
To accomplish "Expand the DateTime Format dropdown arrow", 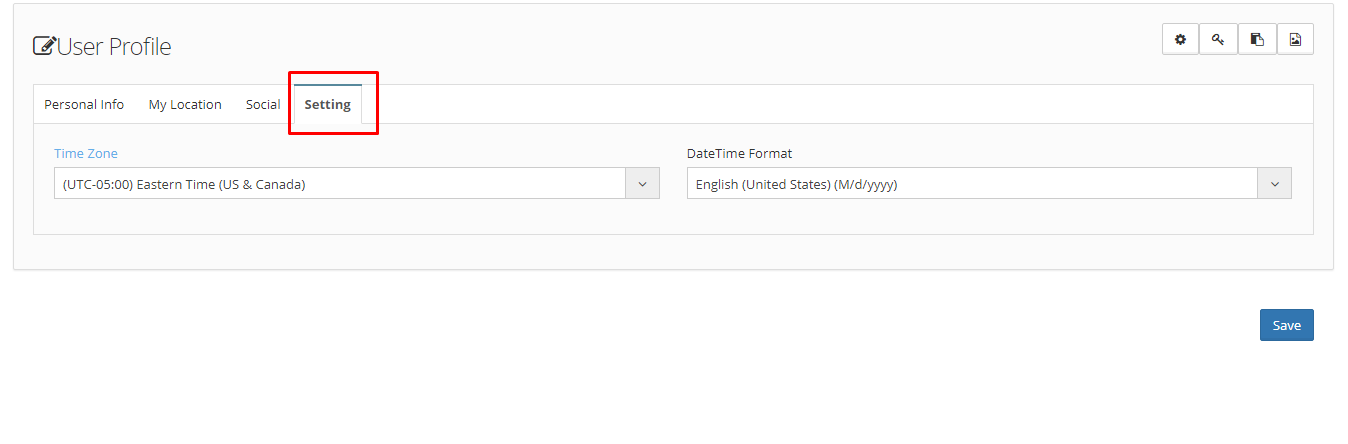I will click(x=1274, y=183).
